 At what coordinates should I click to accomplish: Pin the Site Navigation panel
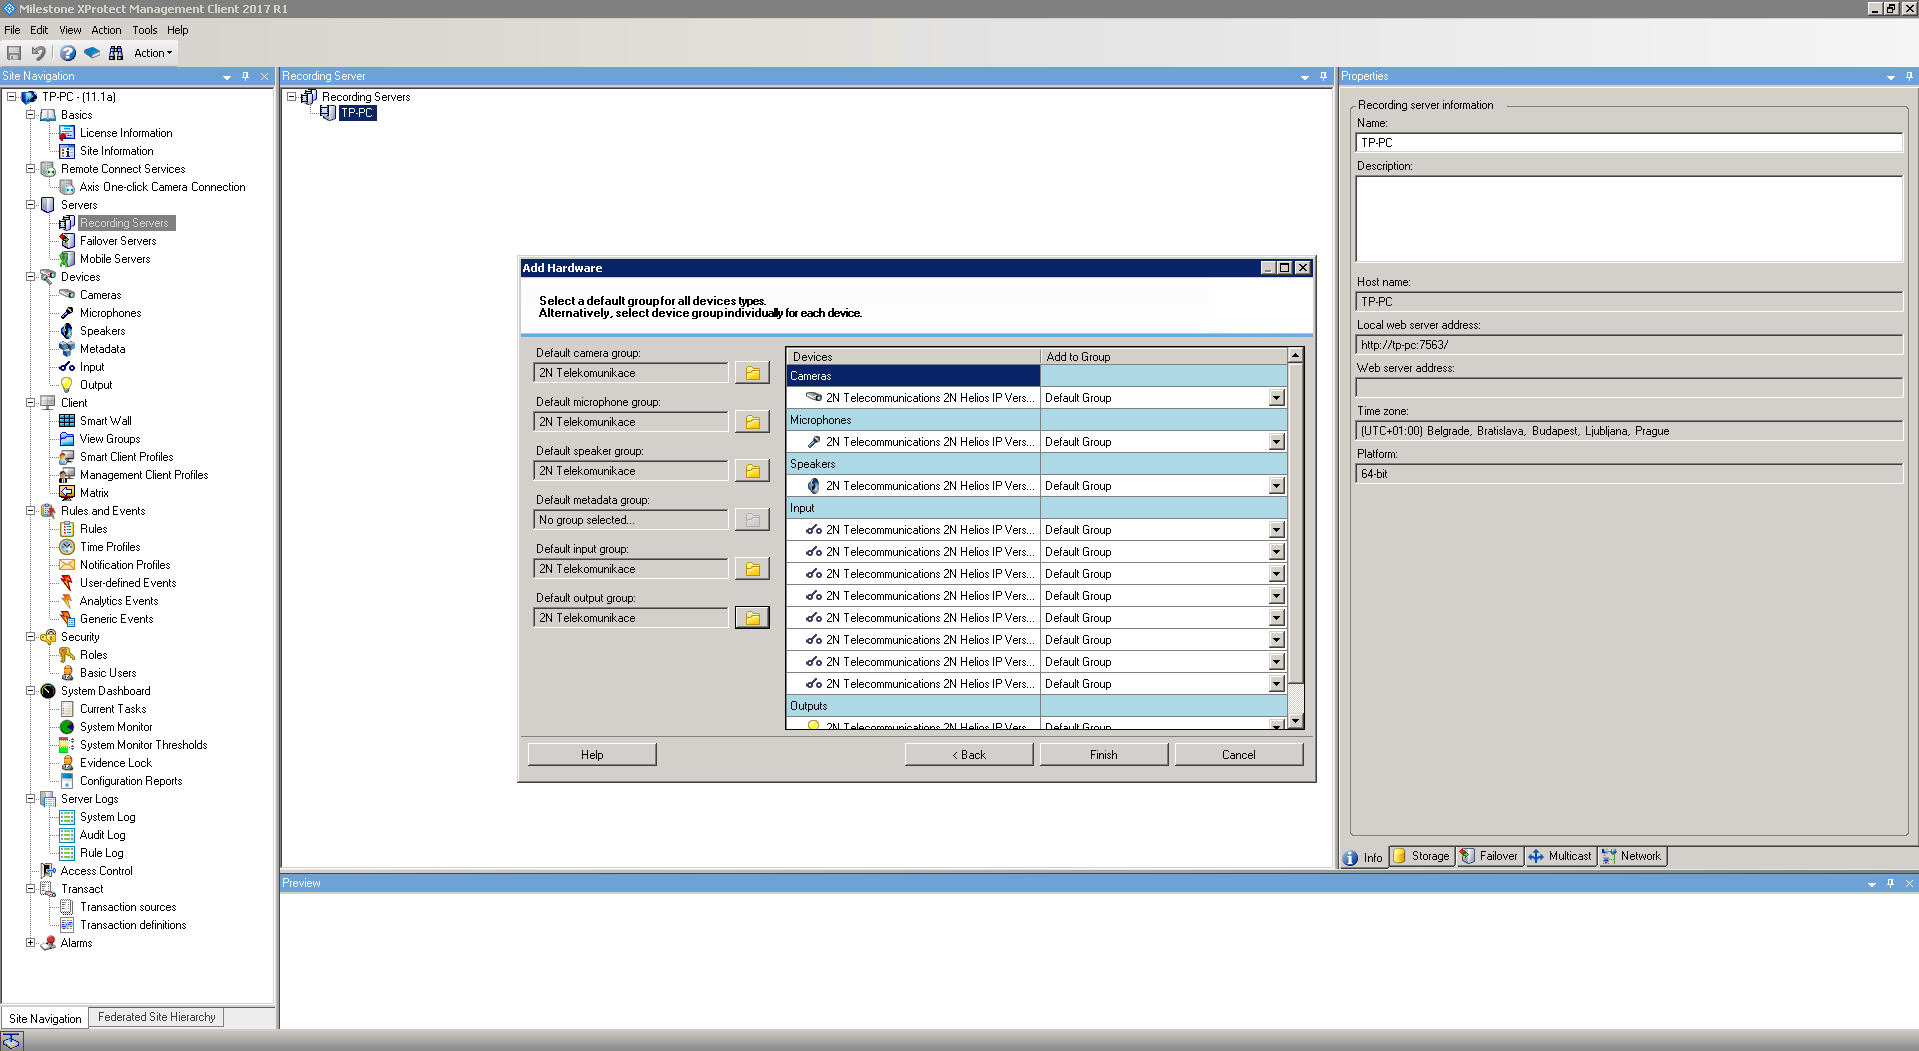click(x=245, y=76)
